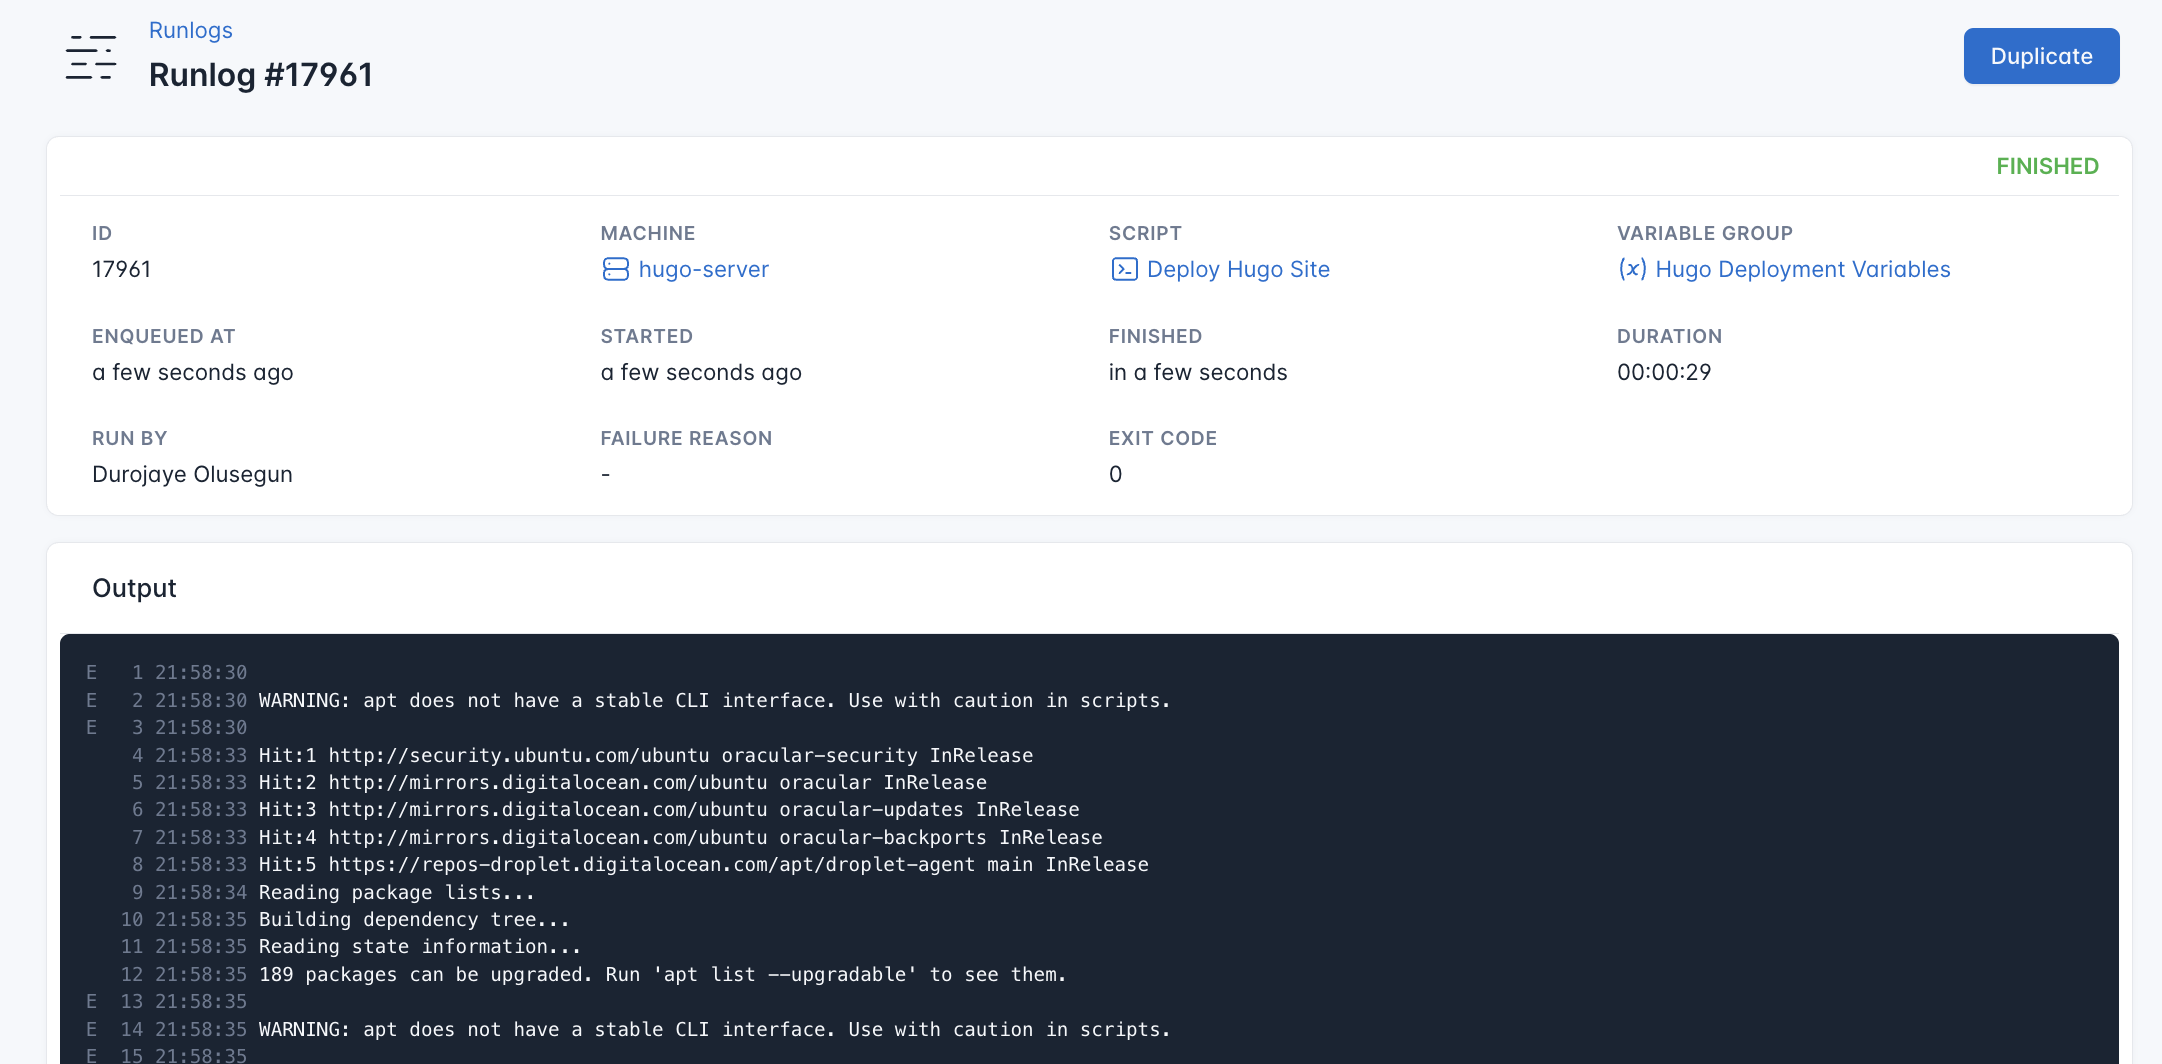Viewport: 2162px width, 1064px height.
Task: Click the Output section heading
Action: point(134,588)
